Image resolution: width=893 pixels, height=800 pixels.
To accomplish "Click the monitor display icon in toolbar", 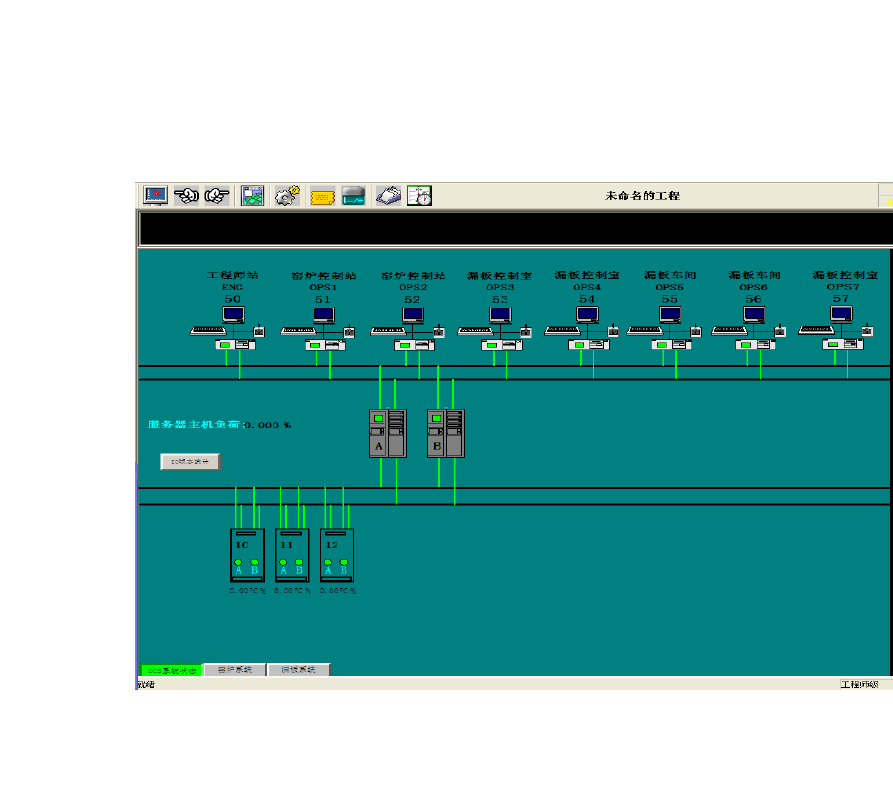I will [155, 196].
